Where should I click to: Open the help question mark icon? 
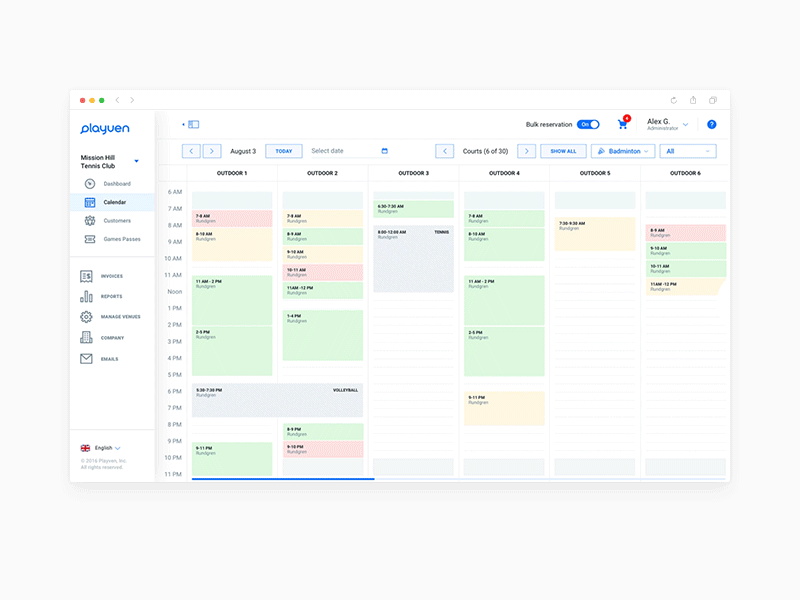point(712,124)
